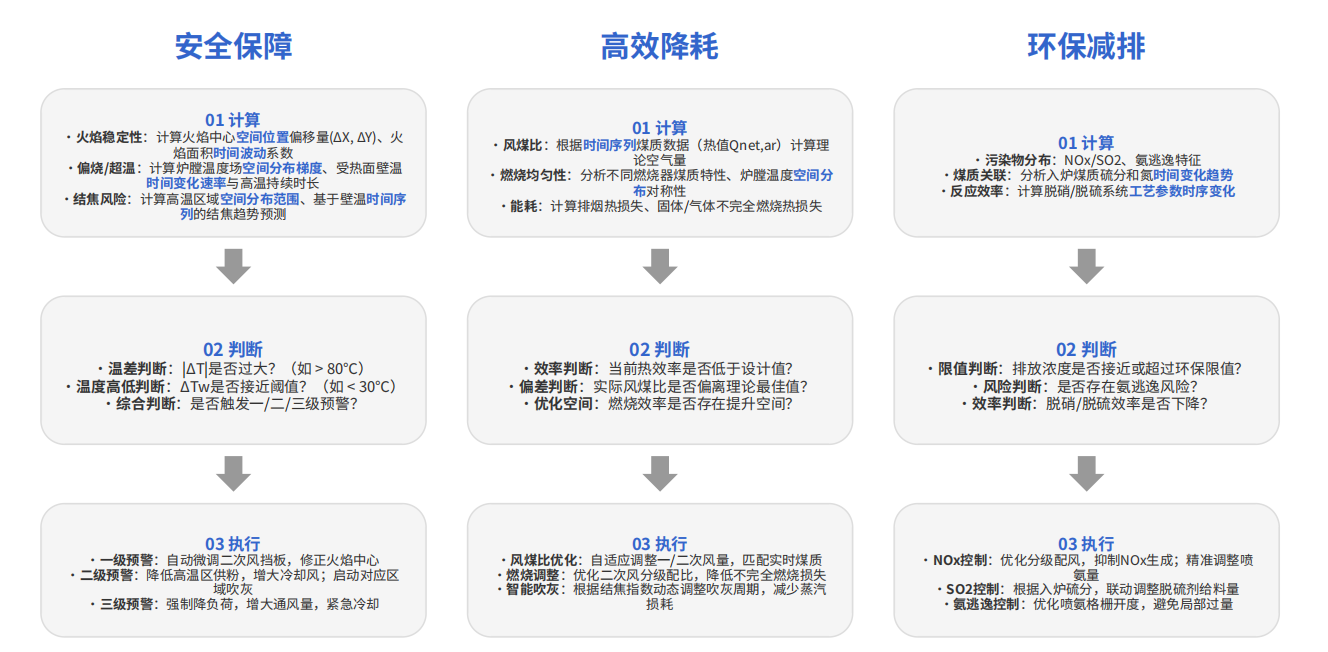This screenshot has width=1328, height=652.
Task: Click the bold 风煤比优化 label
Action: tap(543, 560)
